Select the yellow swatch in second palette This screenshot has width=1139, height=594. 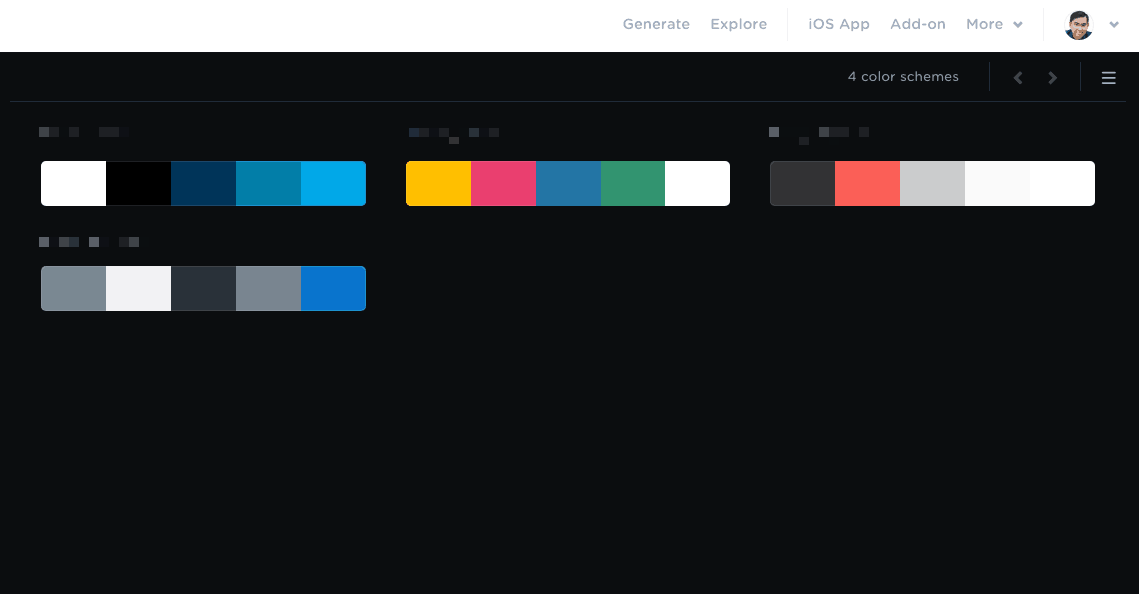[439, 184]
